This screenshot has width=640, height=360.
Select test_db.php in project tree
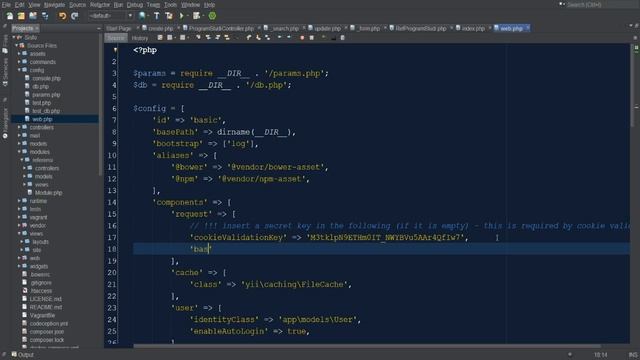46,111
